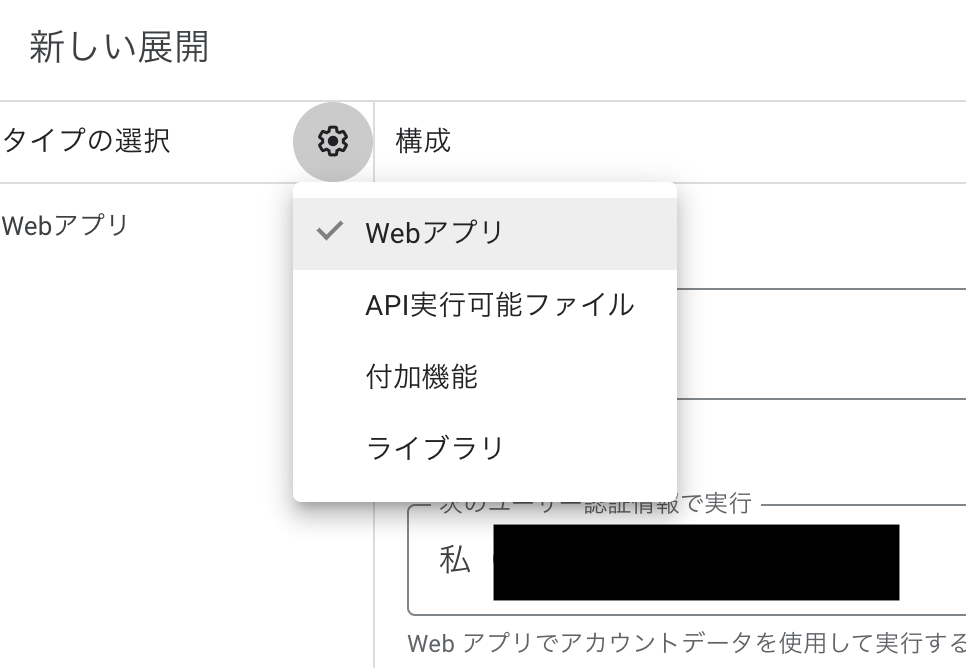
Task: Click the Web アプリ account-data help text
Action: [x=686, y=641]
